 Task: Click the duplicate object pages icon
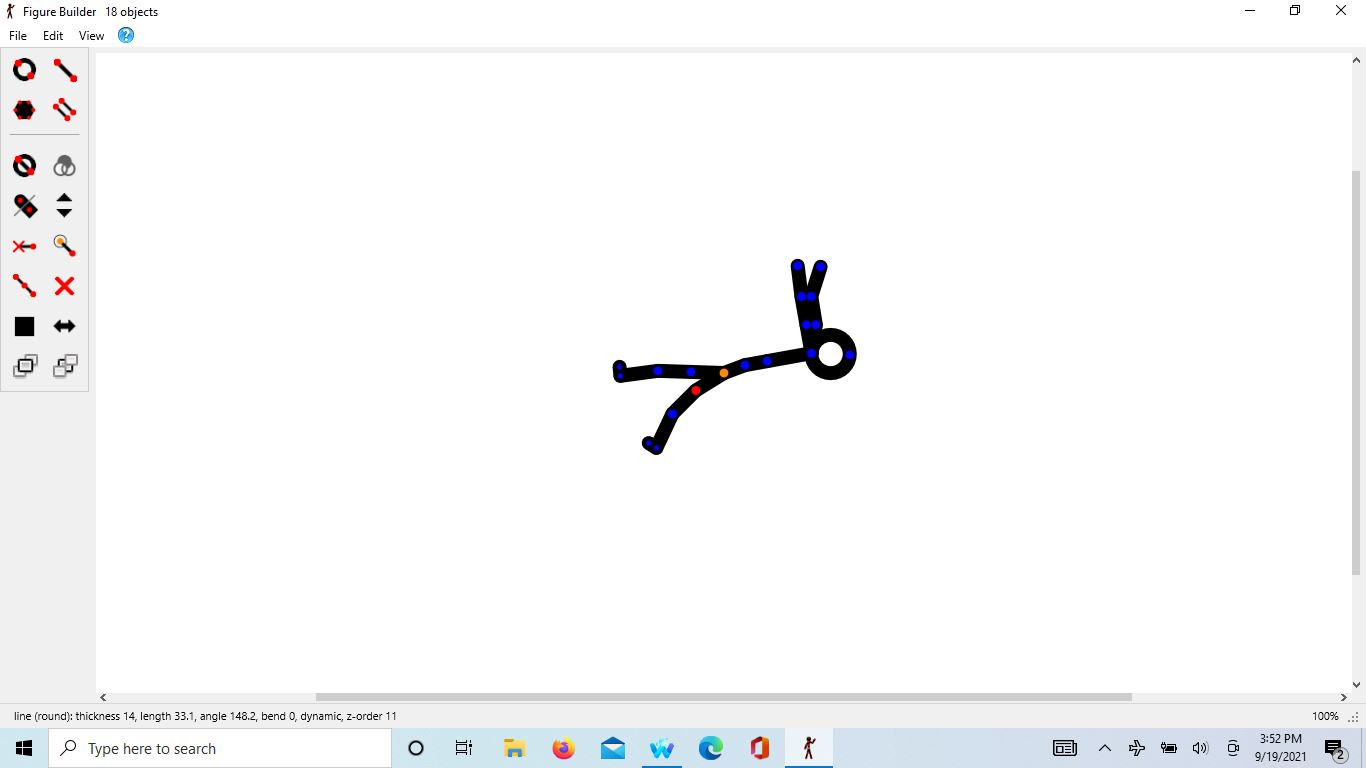pos(24,366)
